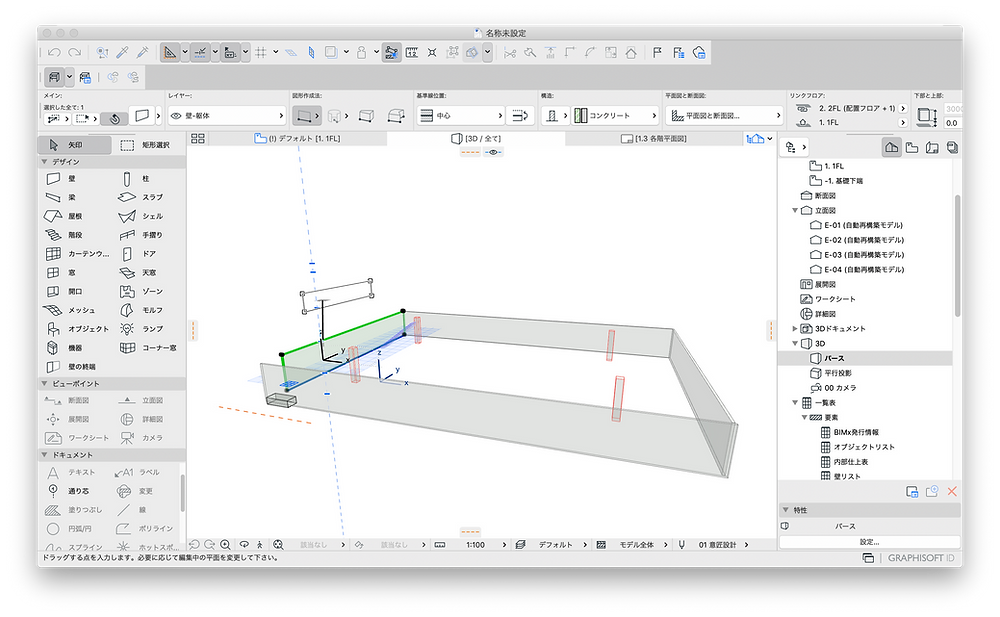Switch to デフォルト [1. 1FL] tab
The width and height of the screenshot is (1000, 617).
tap(297, 138)
